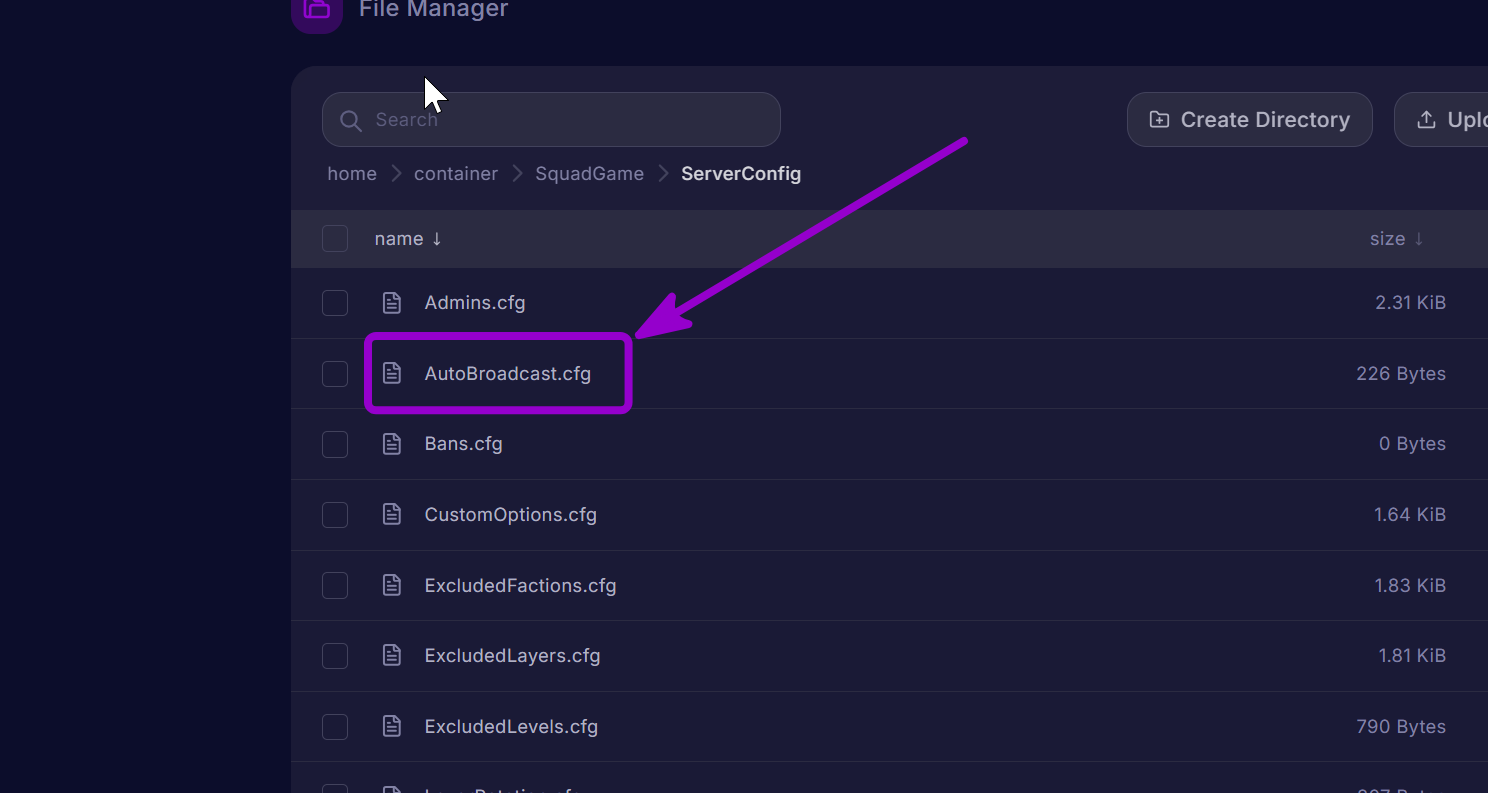Click the Upload button
The image size is (1488, 793).
coord(1441,120)
